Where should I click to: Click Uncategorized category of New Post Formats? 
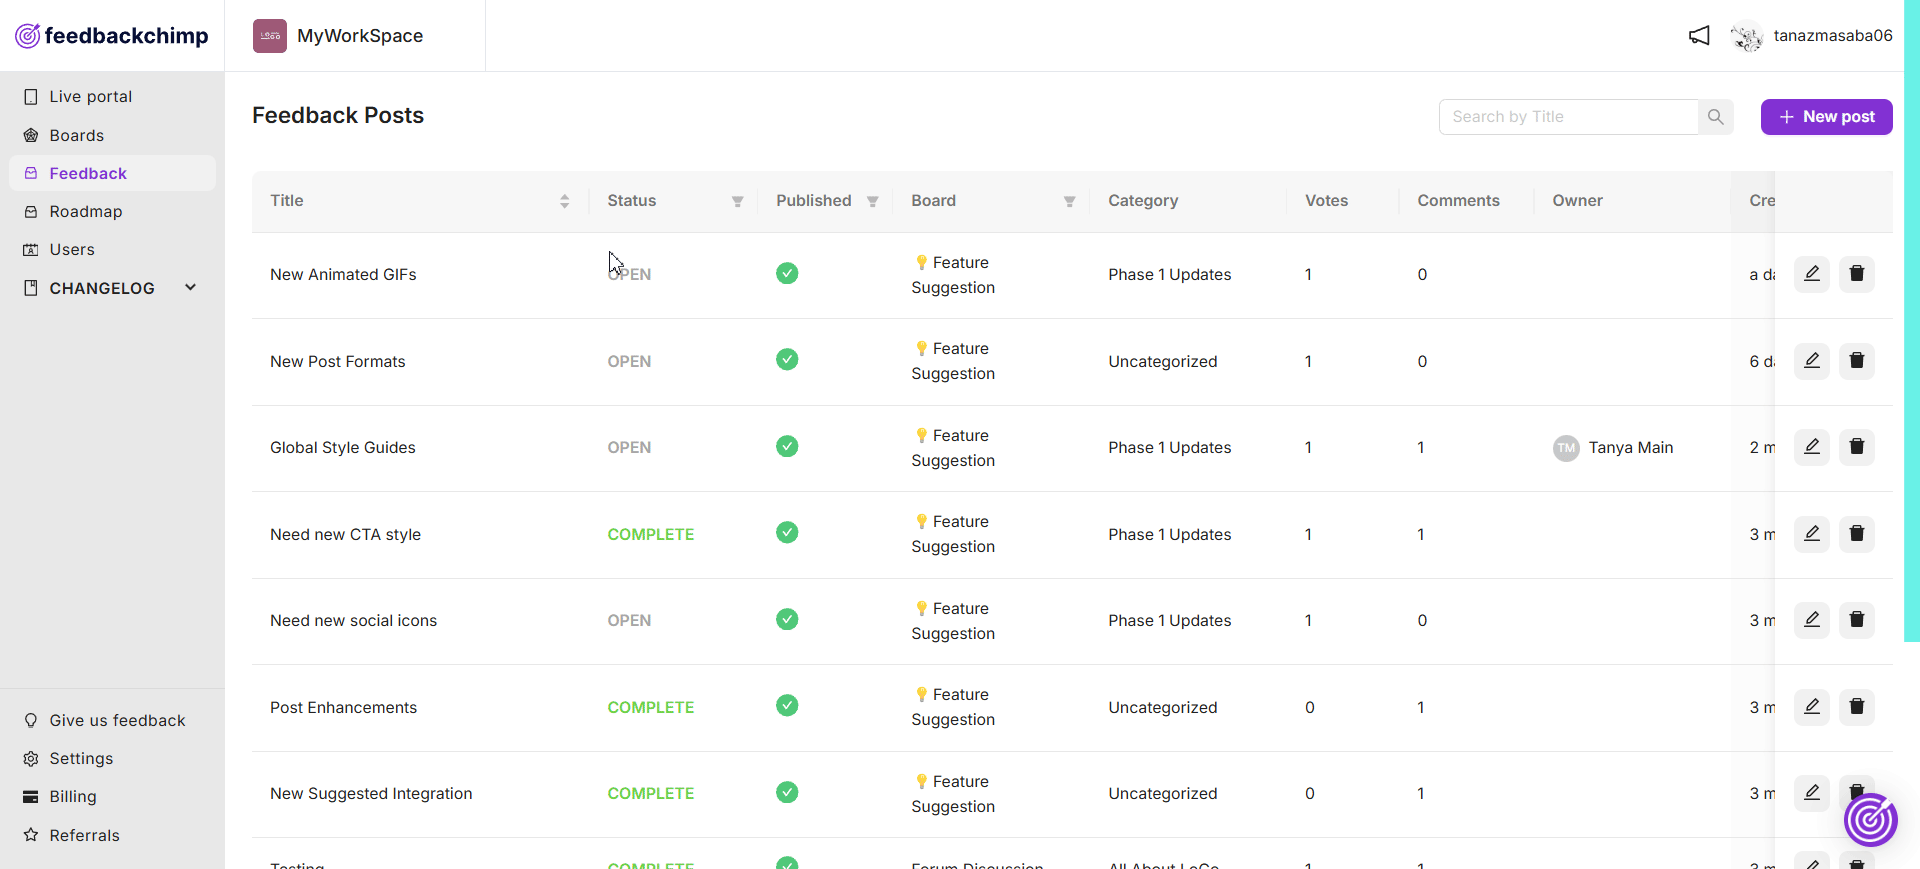1163,362
